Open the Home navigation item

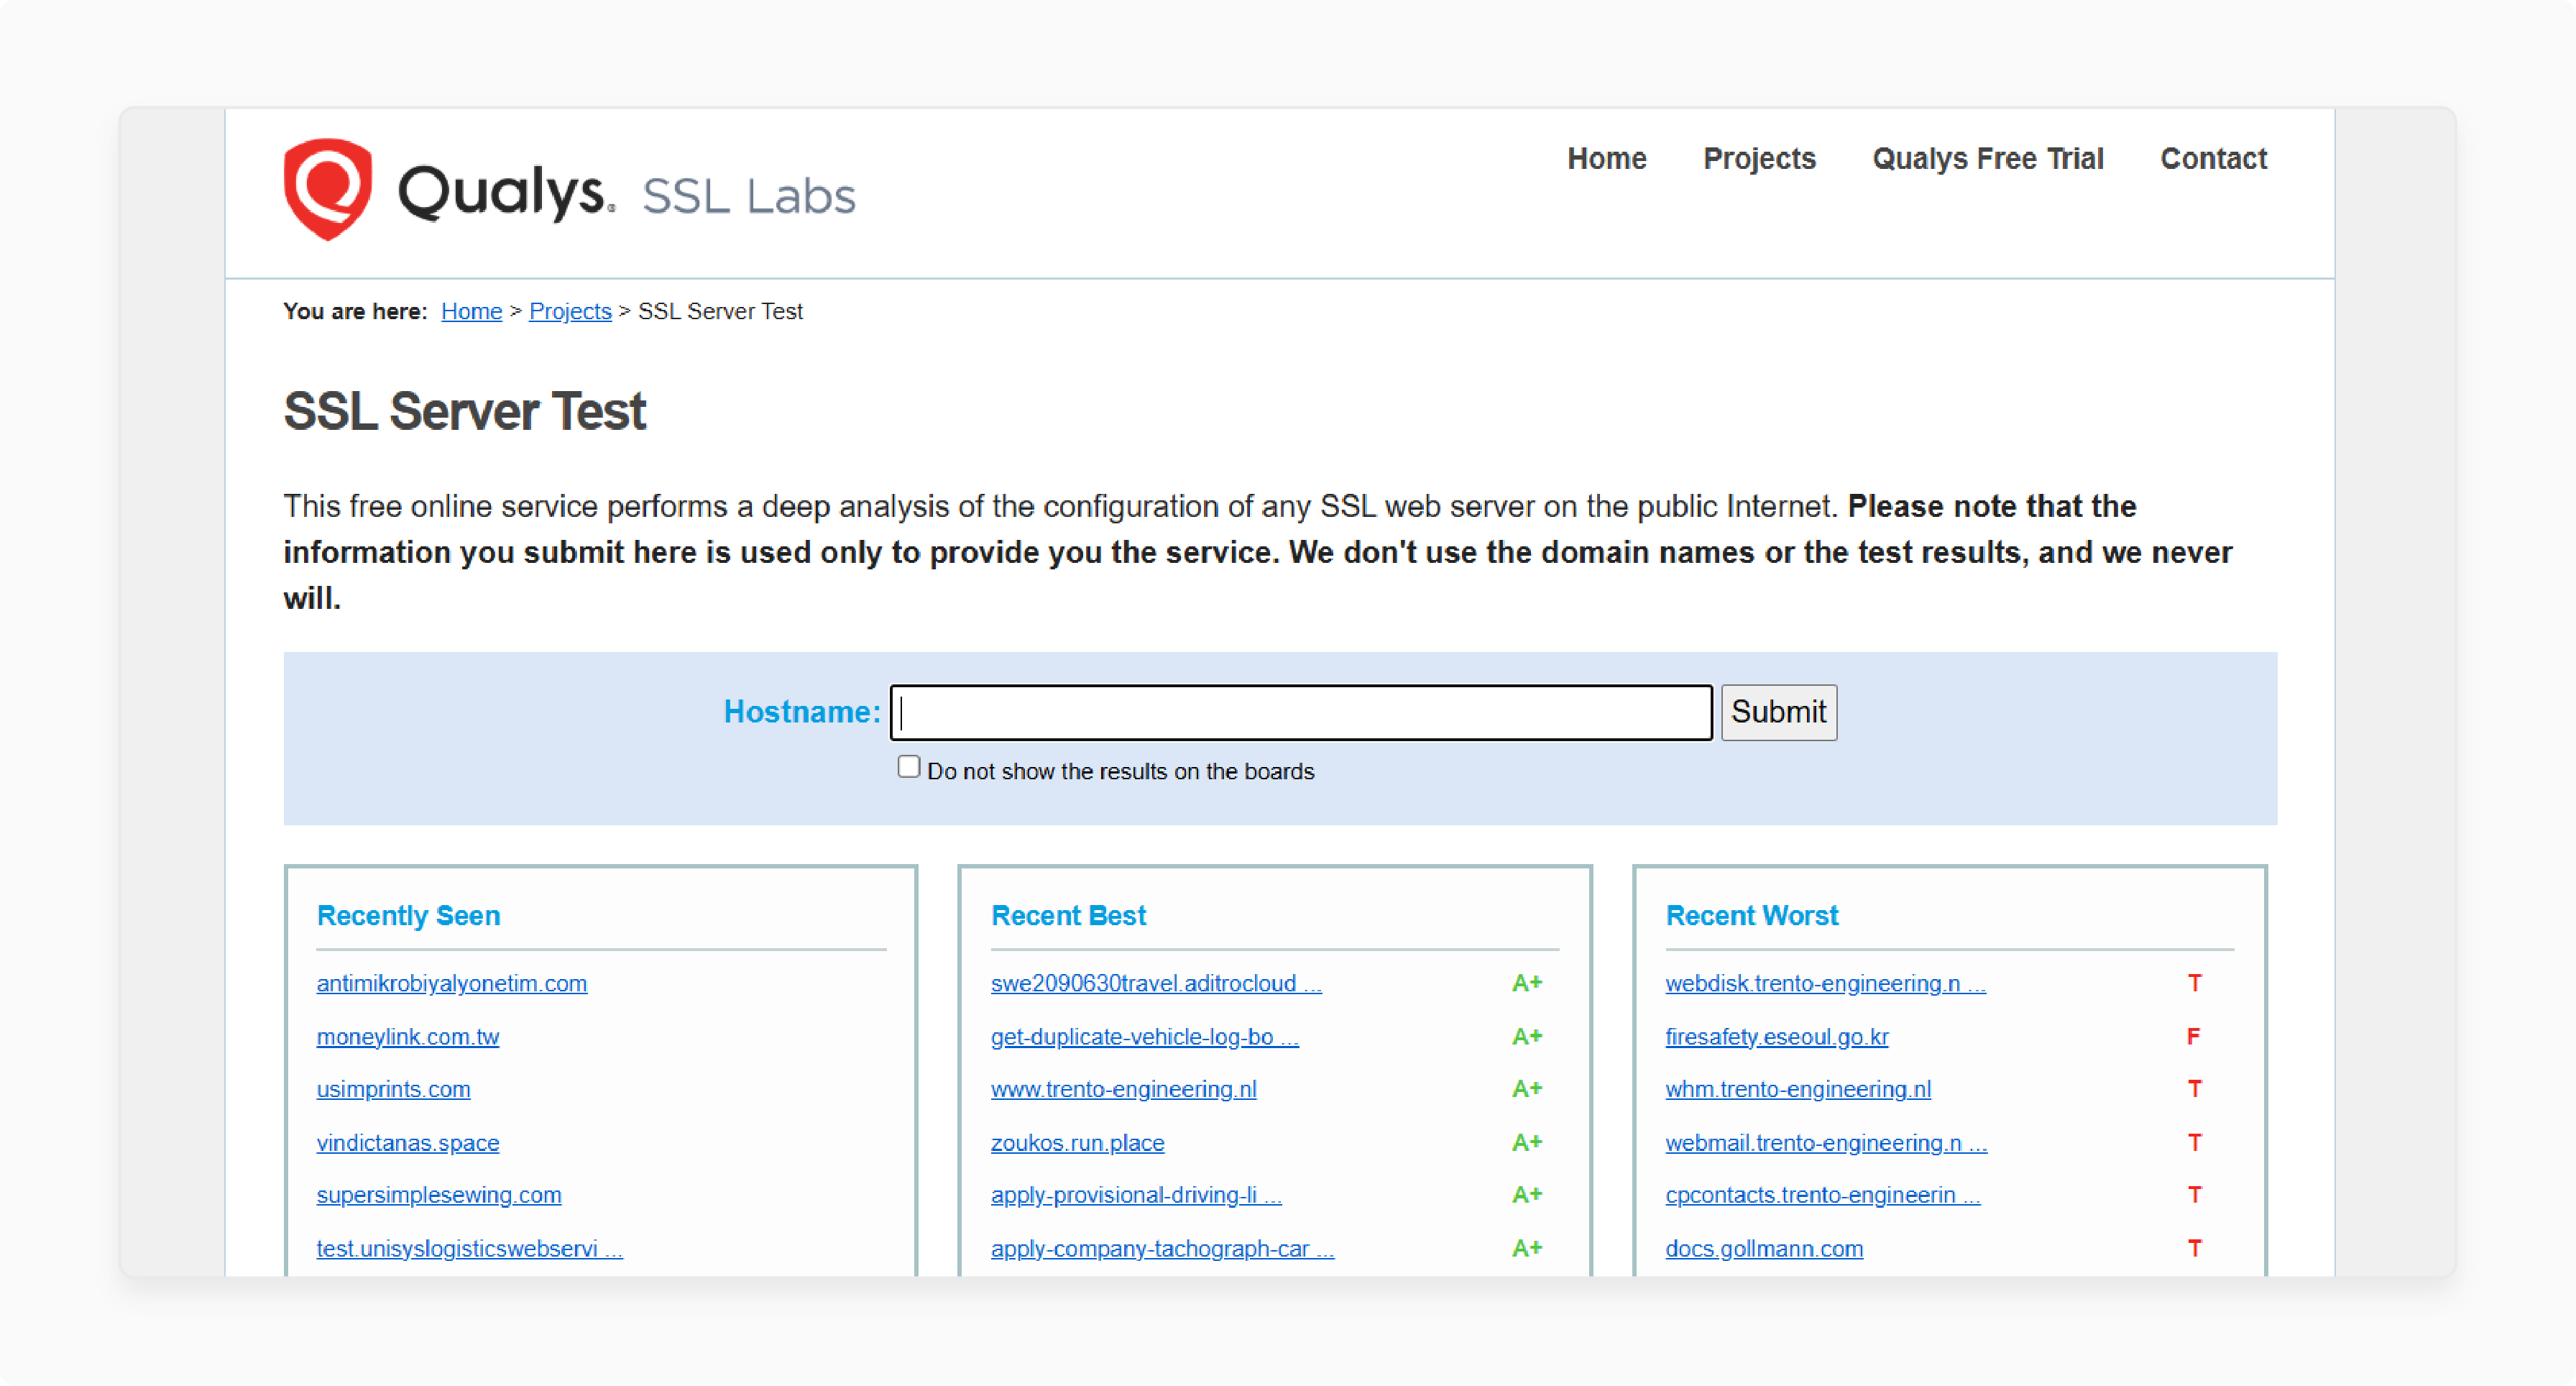pyautogui.click(x=1606, y=158)
